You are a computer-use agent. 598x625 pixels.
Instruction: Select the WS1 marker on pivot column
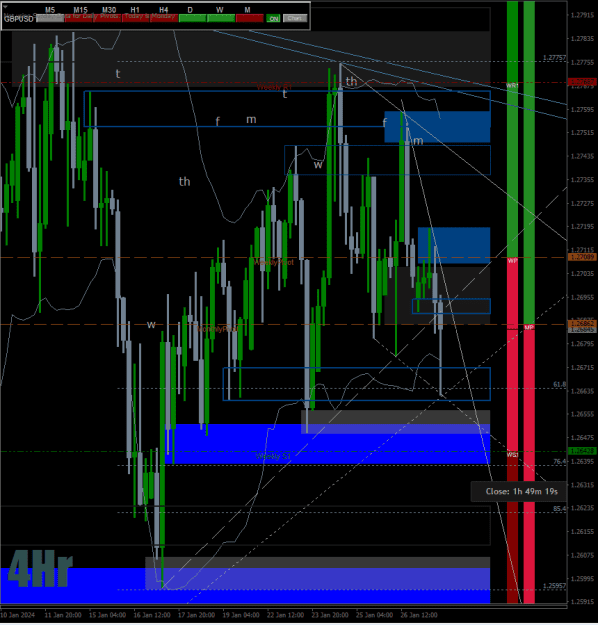(512, 455)
